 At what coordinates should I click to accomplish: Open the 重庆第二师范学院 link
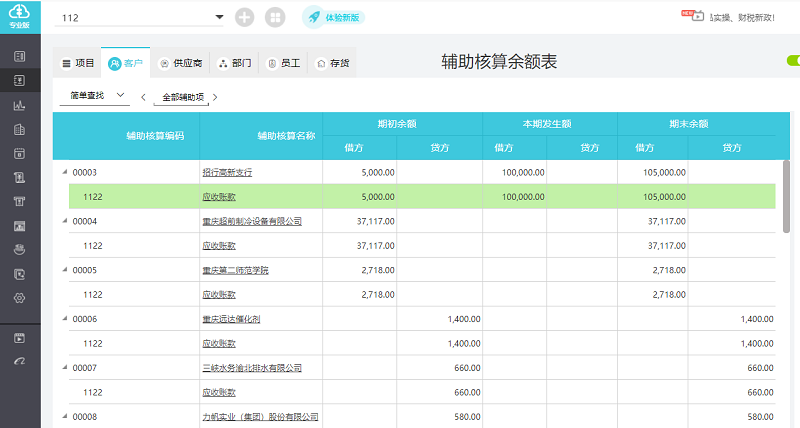[235, 270]
